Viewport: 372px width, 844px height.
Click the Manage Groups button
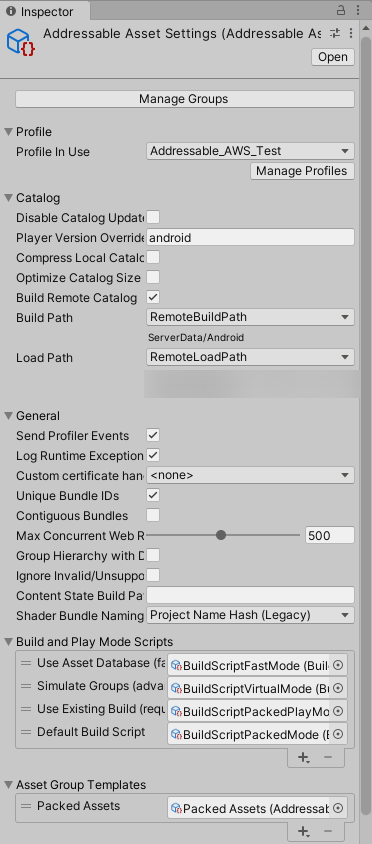185,99
